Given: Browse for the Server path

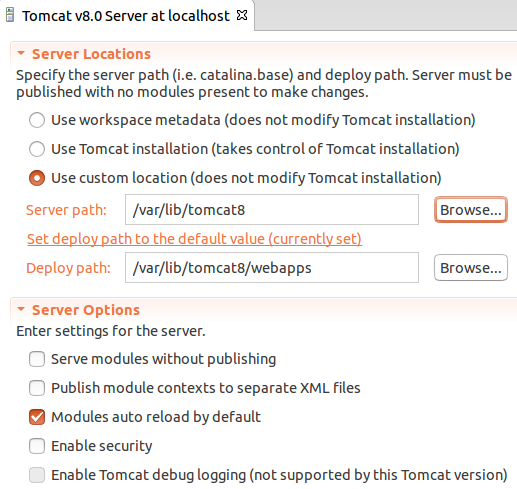Looking at the screenshot, I should pos(471,210).
